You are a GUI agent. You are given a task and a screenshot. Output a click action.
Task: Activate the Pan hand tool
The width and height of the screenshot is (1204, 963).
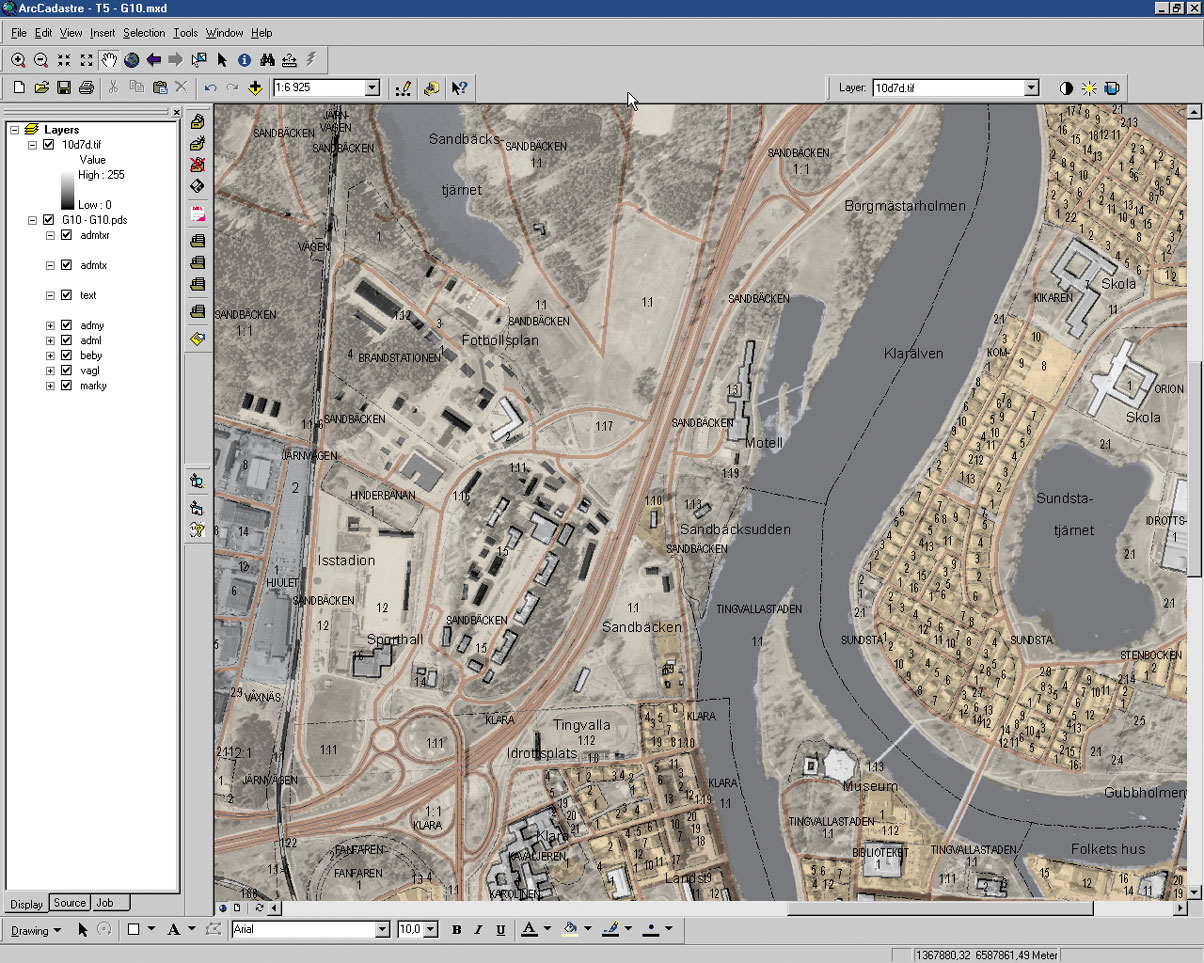108,60
